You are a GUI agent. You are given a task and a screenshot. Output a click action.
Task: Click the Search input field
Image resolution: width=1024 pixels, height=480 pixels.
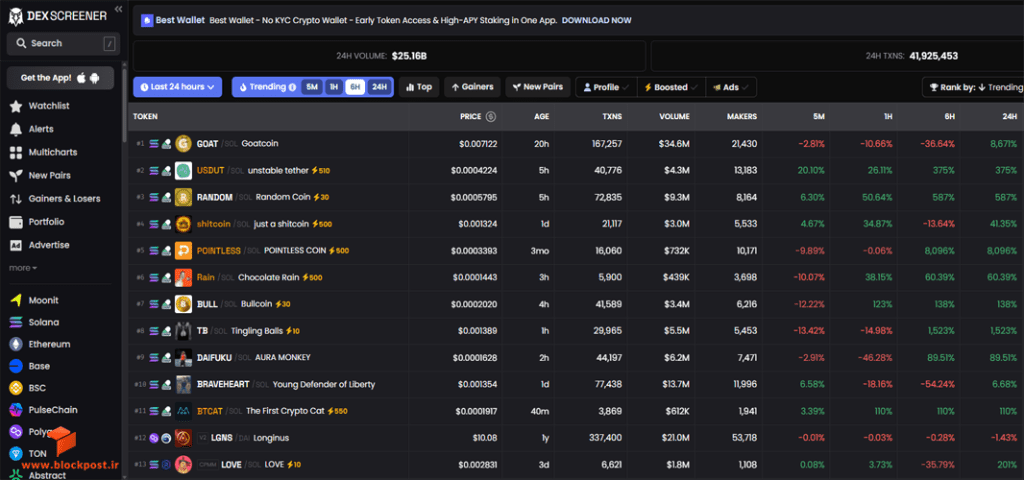(63, 44)
